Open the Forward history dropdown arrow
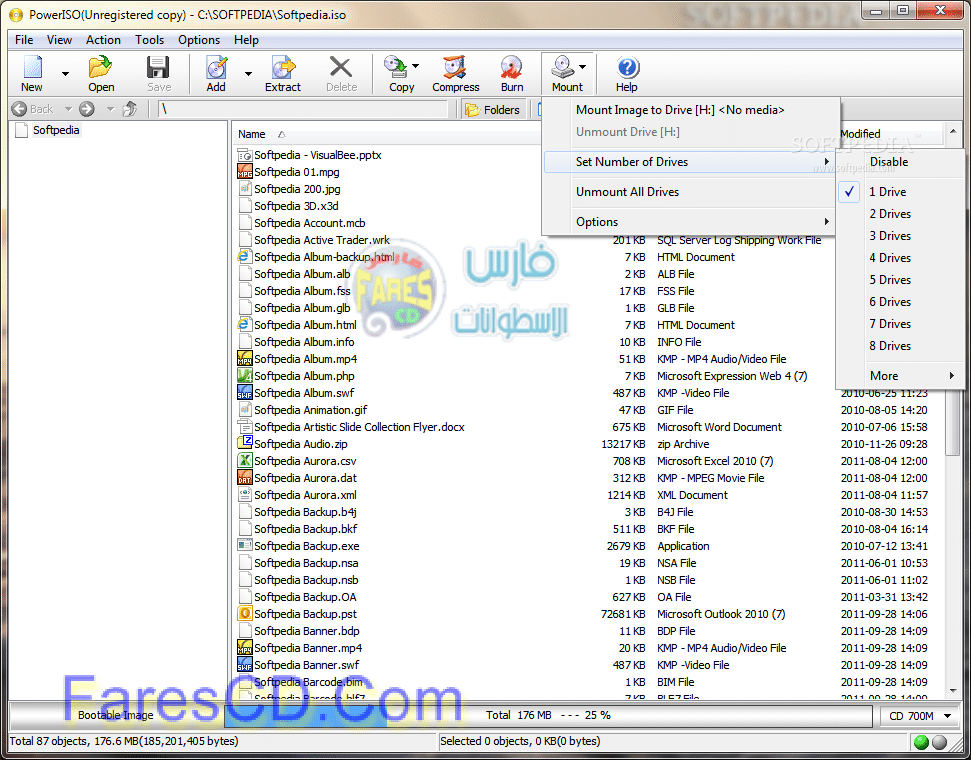971x760 pixels. 110,109
